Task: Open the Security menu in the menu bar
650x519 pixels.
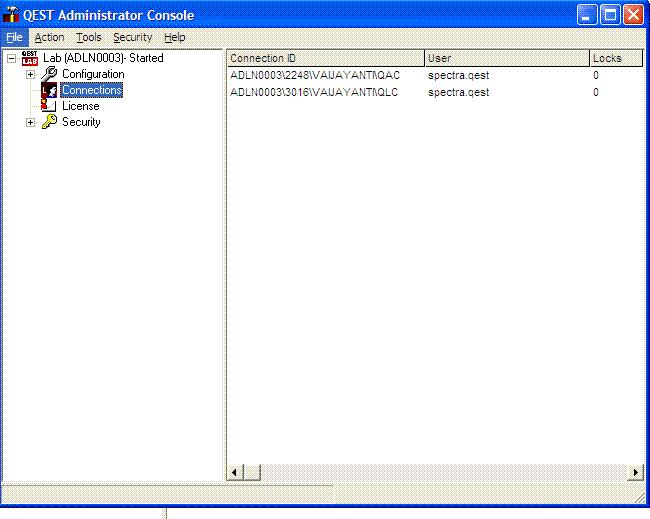Action: point(132,37)
